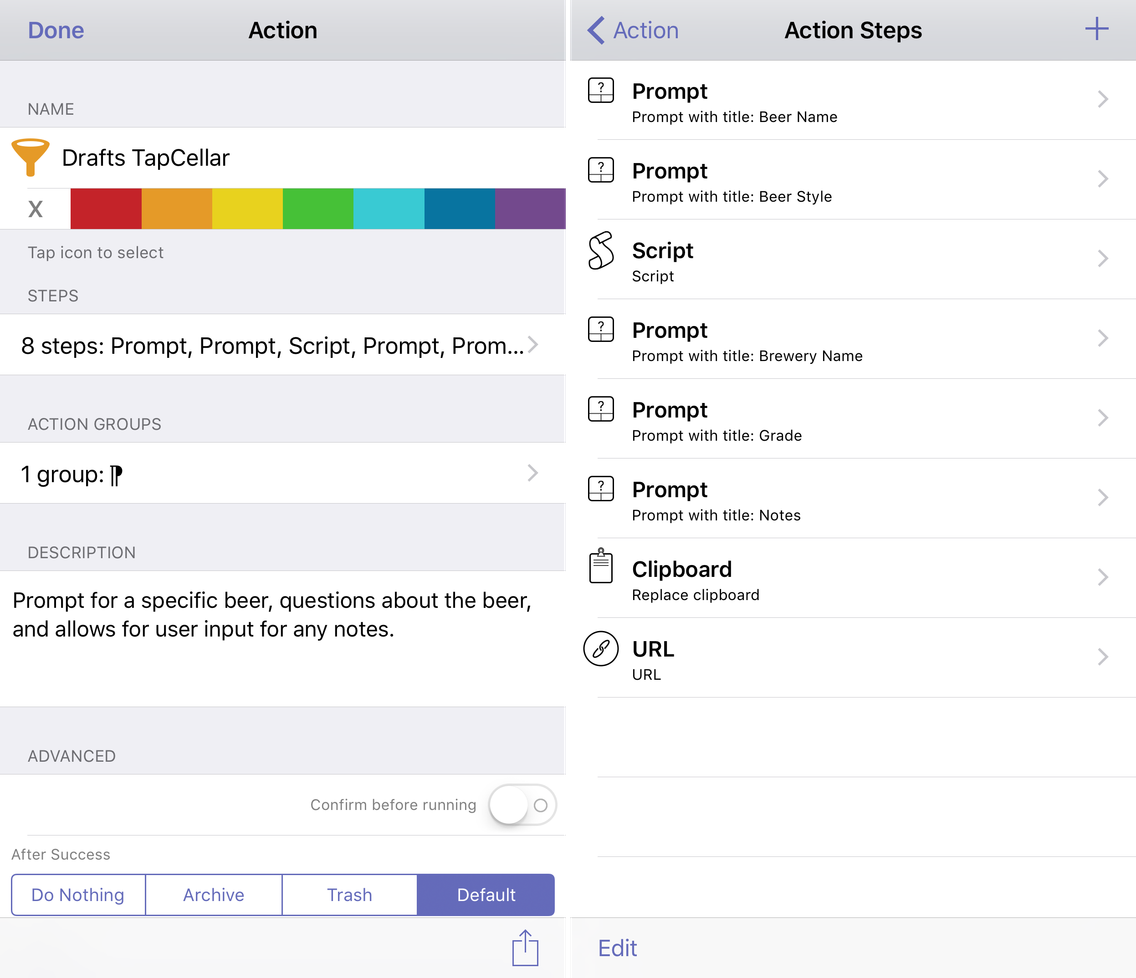Open Prompt with title: Grade chevron

click(1102, 418)
